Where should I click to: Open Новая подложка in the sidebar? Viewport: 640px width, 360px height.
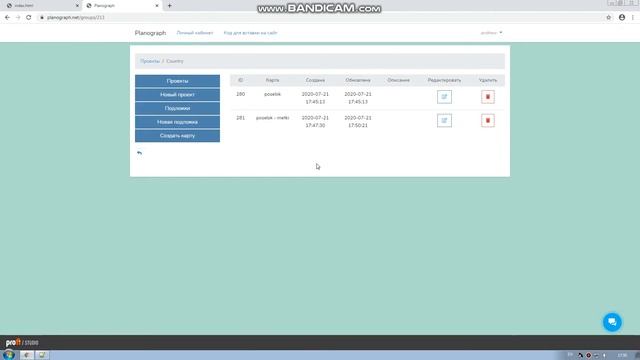(x=177, y=122)
